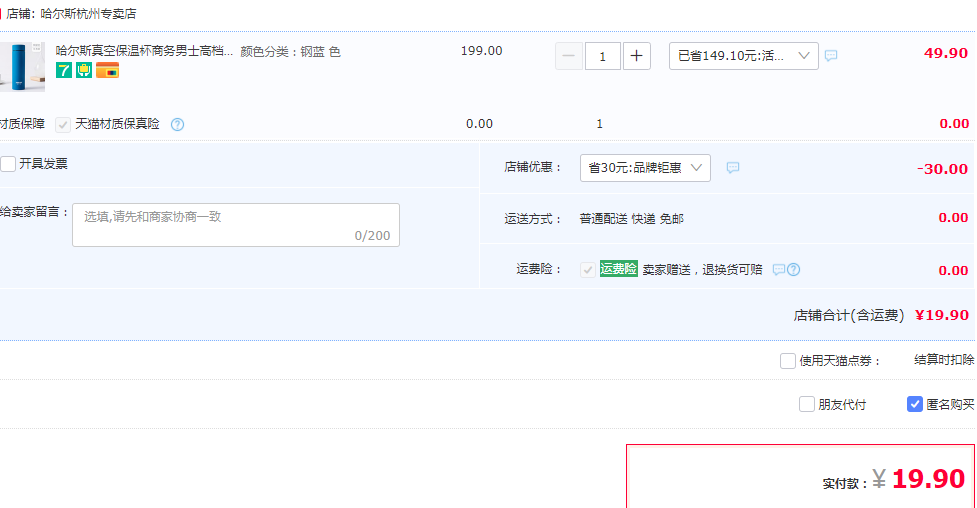Screen dimensions: 977x508
Task: Click the 结算时扣除 text
Action: point(943,360)
